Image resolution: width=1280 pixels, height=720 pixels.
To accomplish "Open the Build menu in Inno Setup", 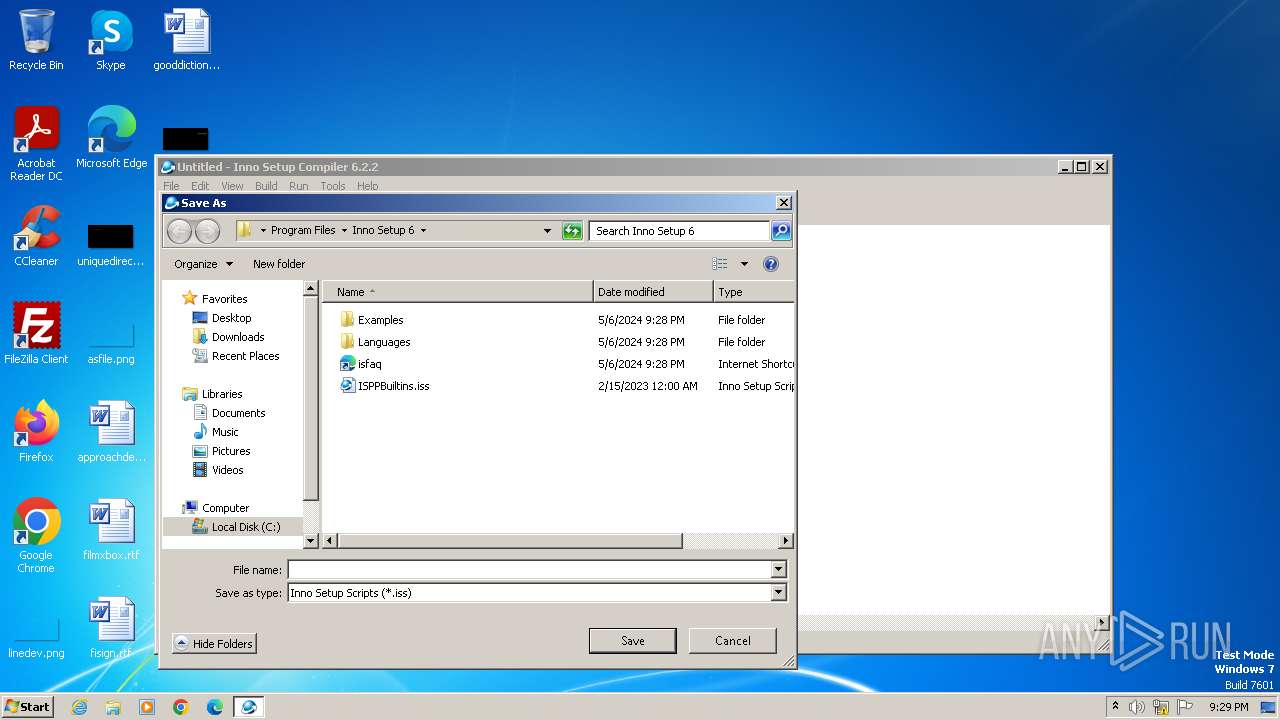I will (x=266, y=186).
